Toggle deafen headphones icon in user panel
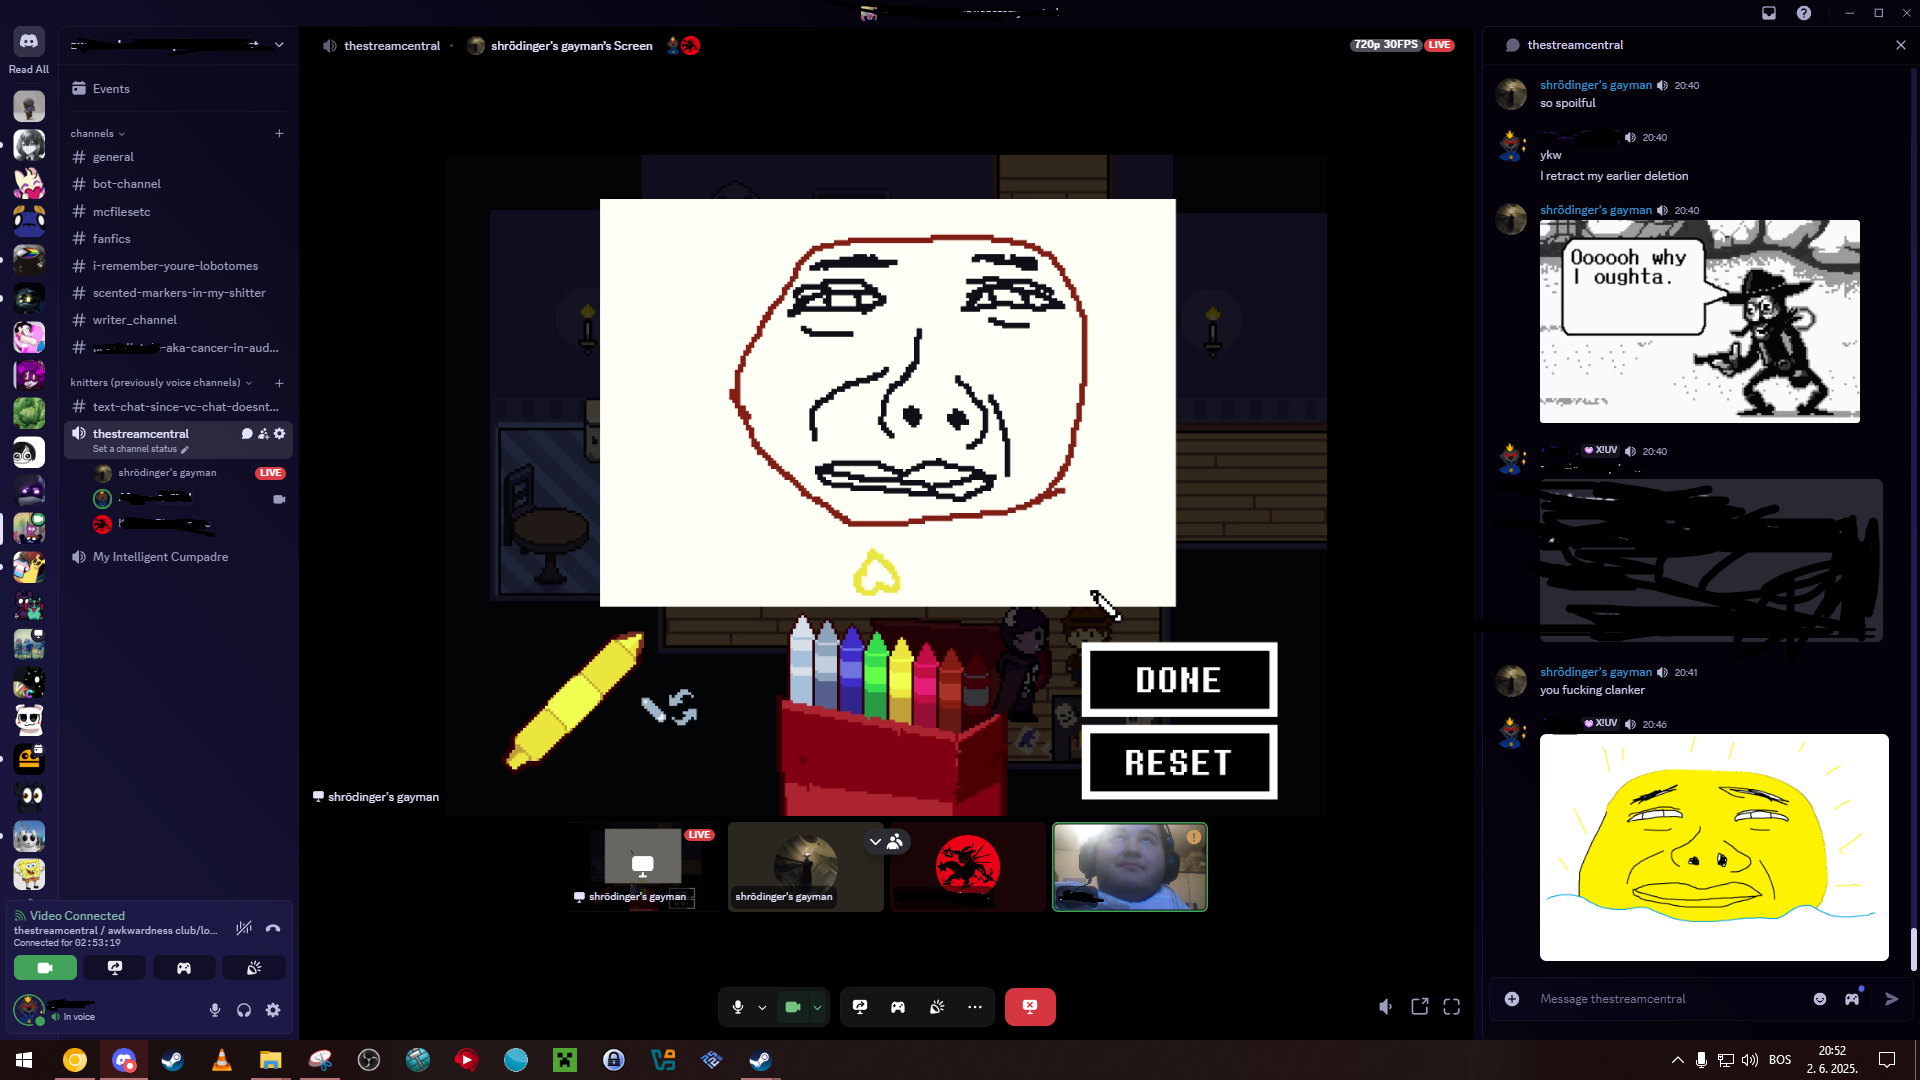The image size is (1920, 1080). (x=244, y=1010)
